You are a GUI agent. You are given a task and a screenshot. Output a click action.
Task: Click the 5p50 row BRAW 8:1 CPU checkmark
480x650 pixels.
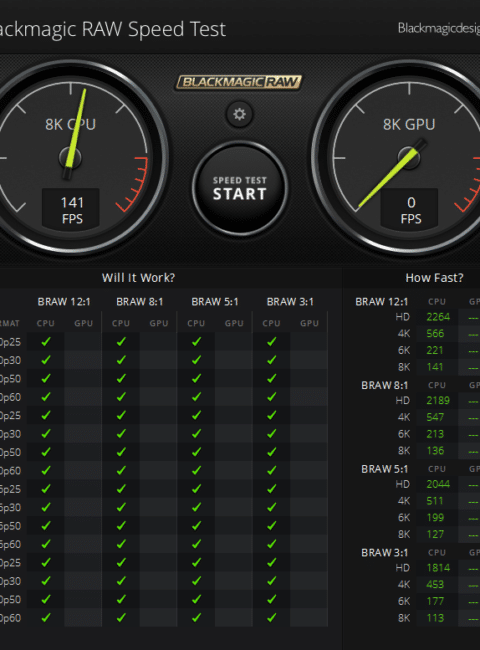click(121, 526)
